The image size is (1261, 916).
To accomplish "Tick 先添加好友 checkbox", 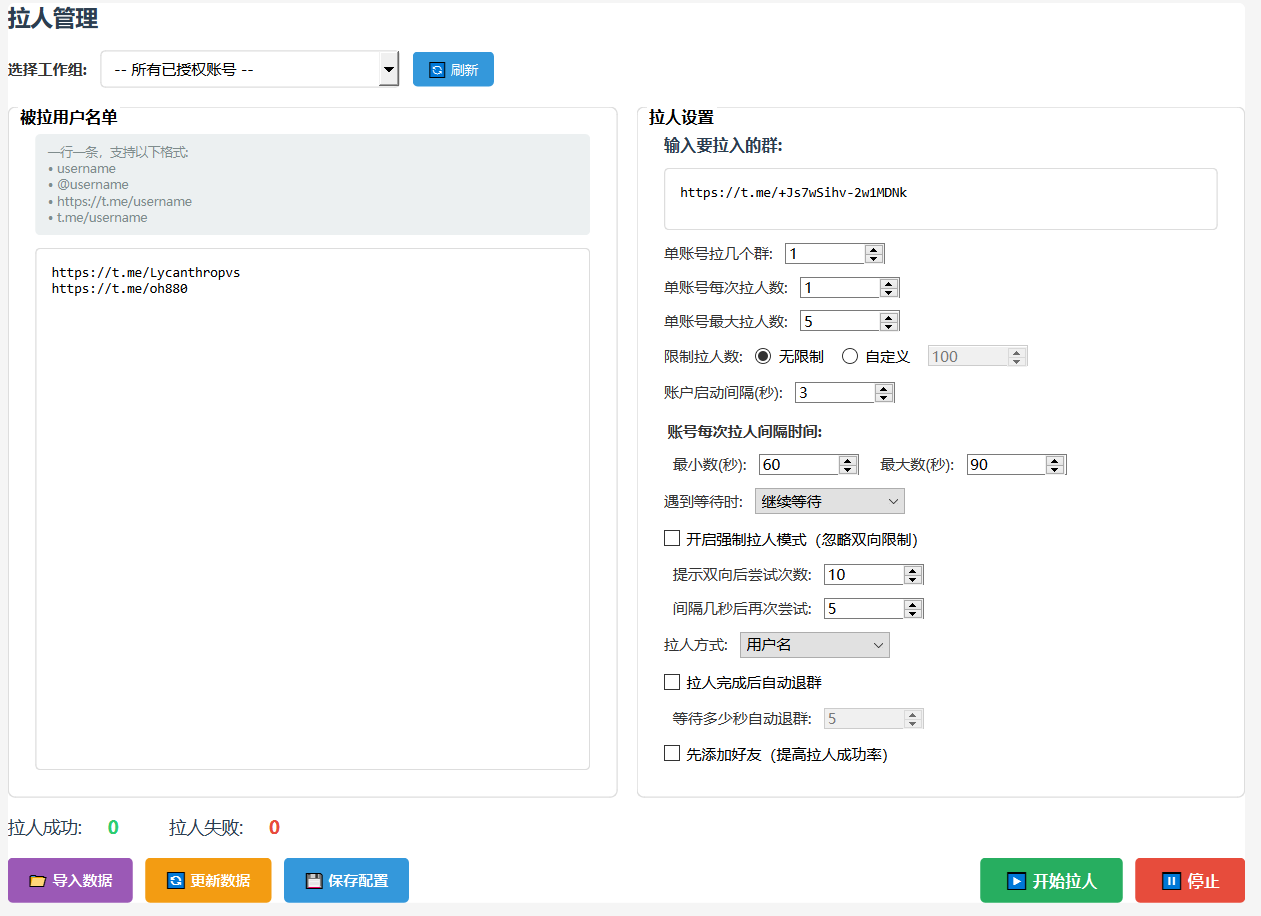I will click(672, 754).
